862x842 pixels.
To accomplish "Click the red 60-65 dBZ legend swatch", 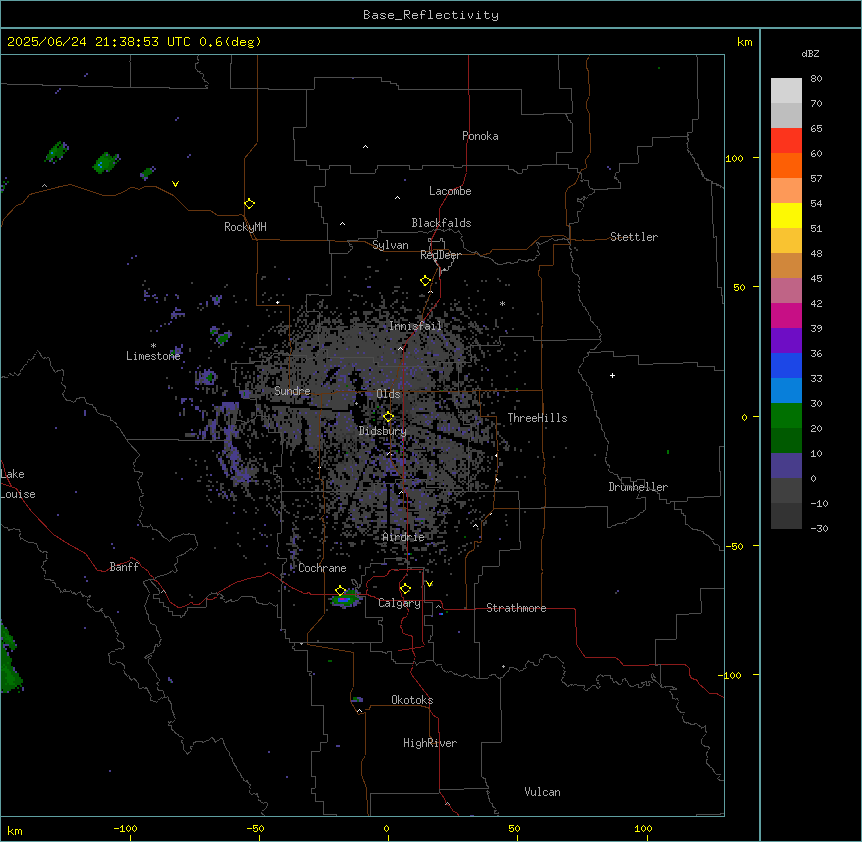I will (786, 140).
